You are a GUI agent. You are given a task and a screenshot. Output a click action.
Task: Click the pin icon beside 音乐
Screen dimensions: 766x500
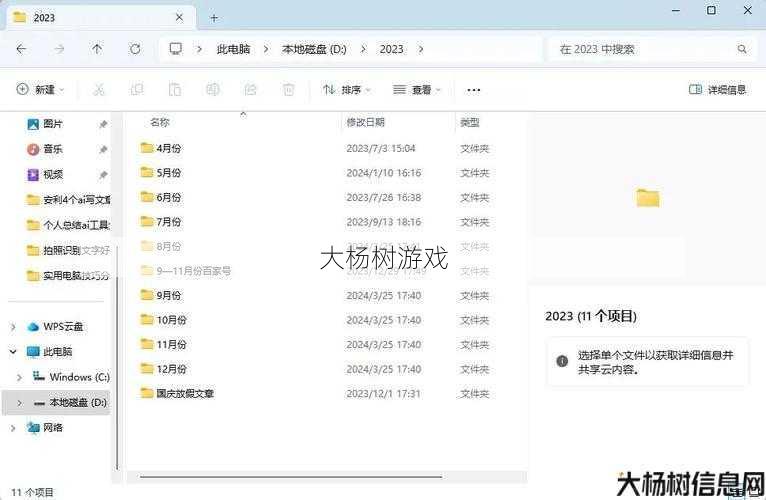click(103, 150)
